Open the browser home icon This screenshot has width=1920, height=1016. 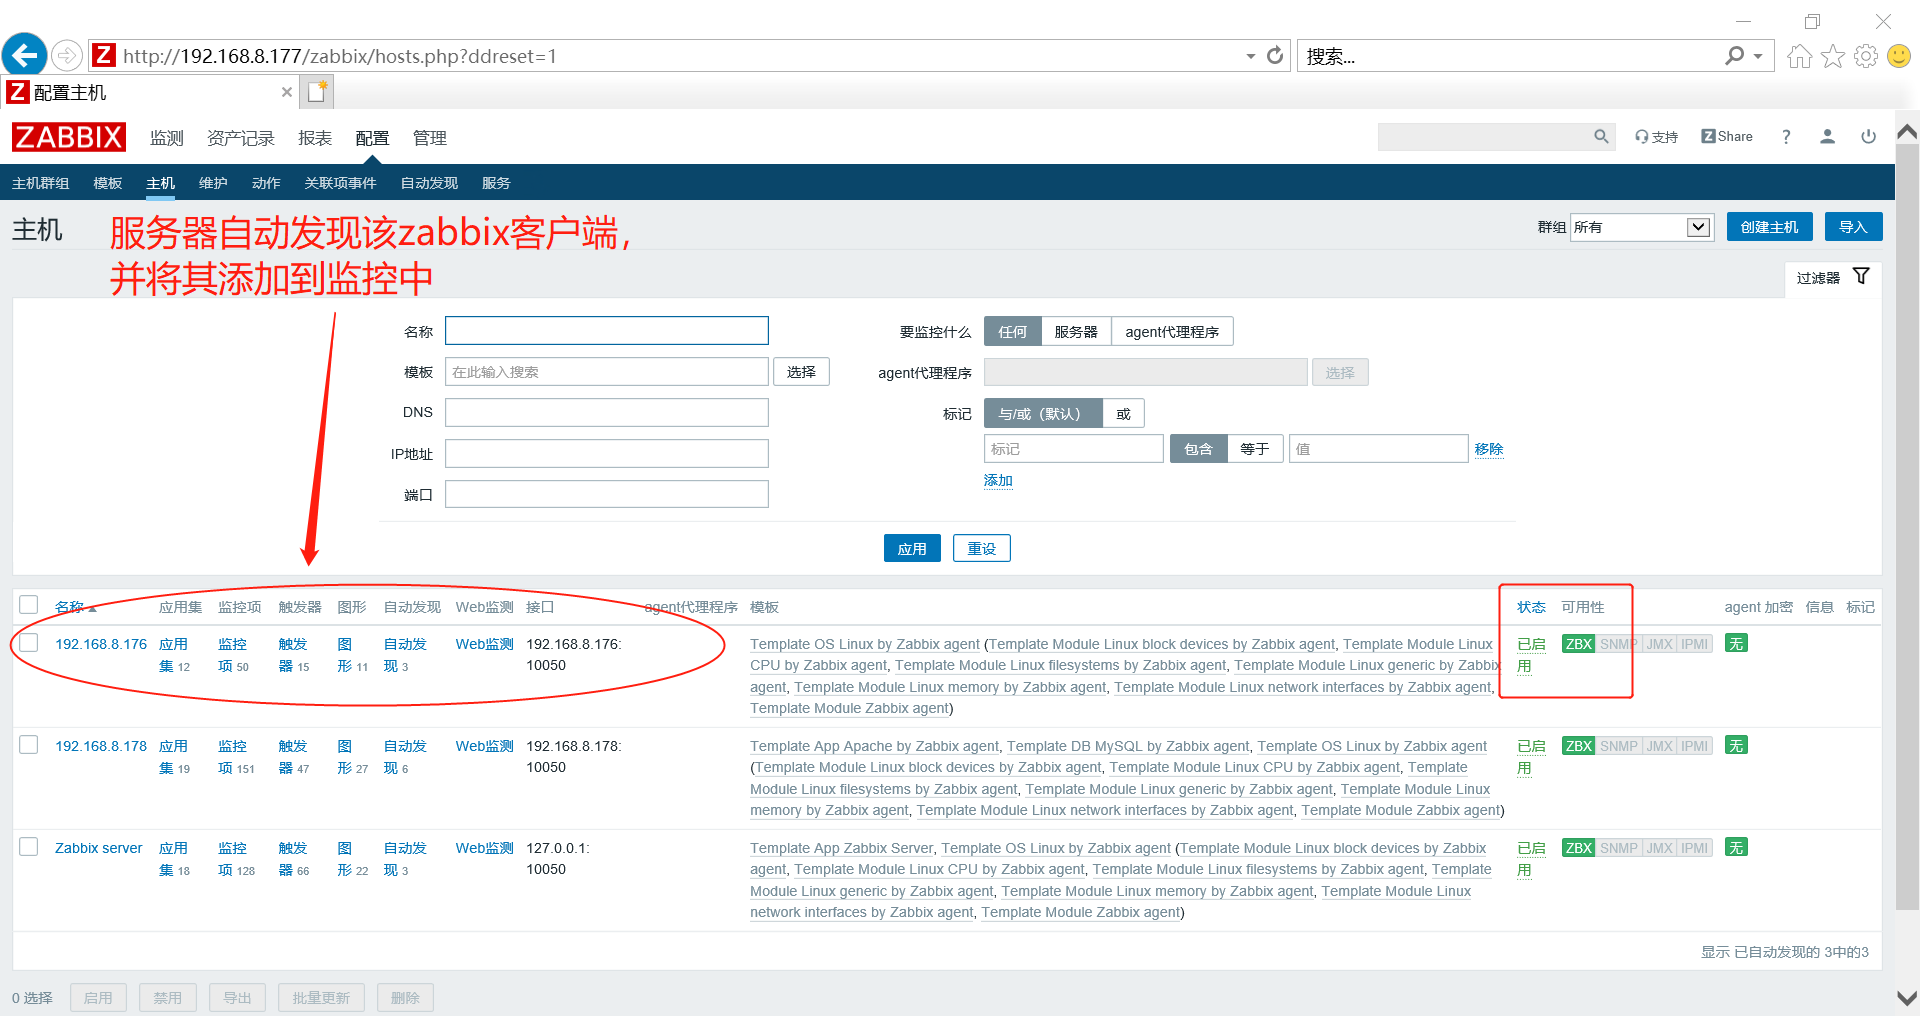1799,56
